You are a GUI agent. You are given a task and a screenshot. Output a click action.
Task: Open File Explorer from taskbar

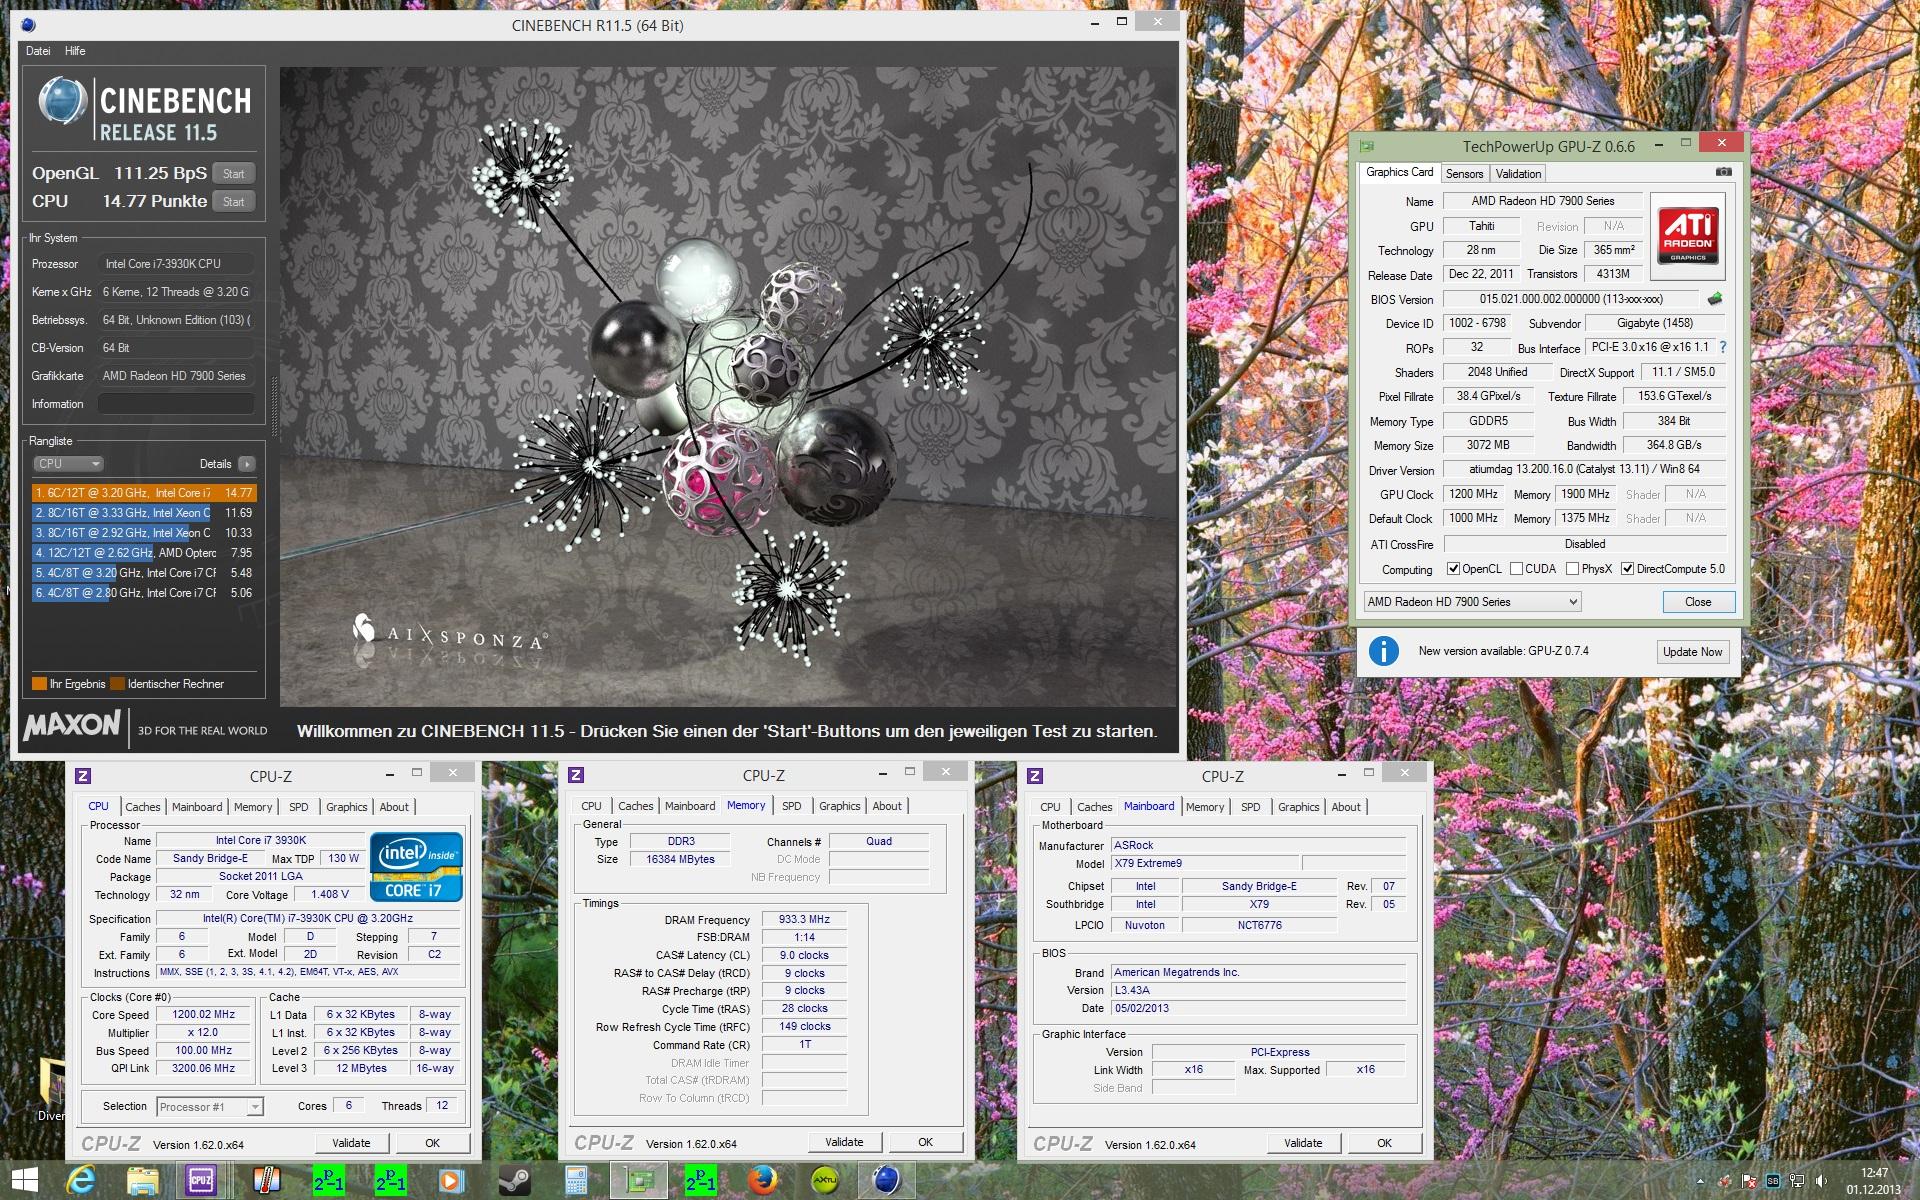142,1180
